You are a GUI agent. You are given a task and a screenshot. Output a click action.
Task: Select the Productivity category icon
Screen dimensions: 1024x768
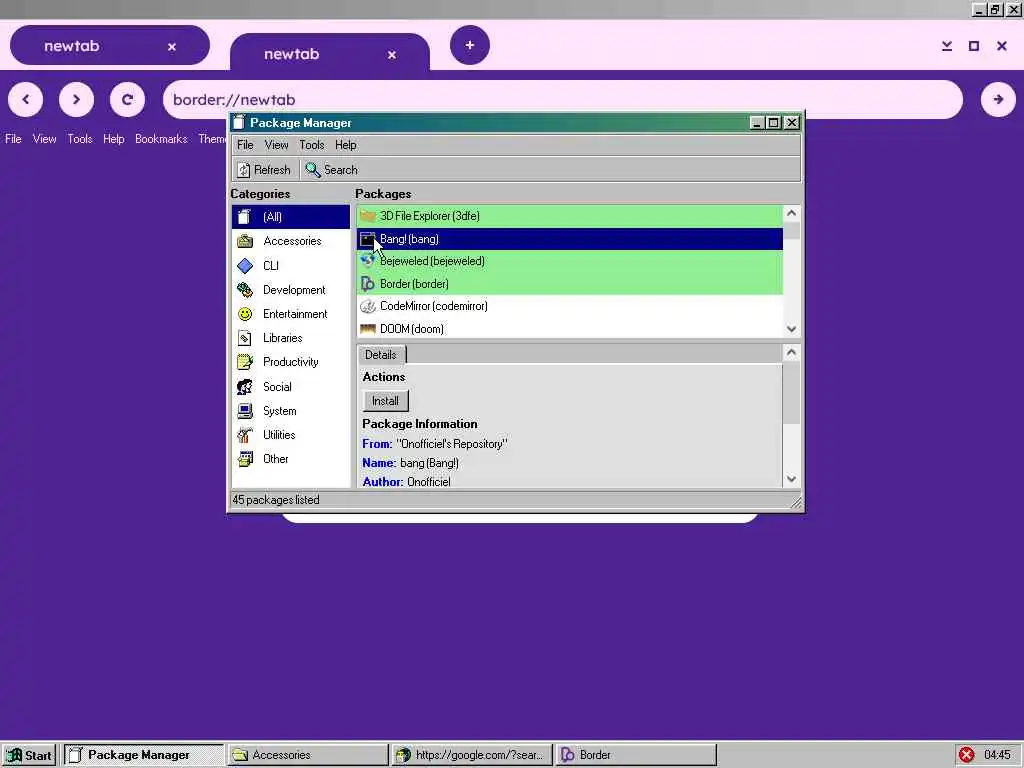coord(245,362)
